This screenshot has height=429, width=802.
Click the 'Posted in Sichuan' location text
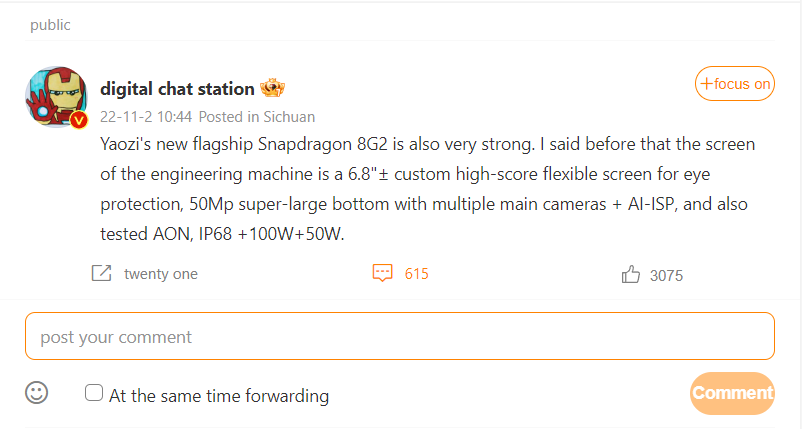pos(257,116)
